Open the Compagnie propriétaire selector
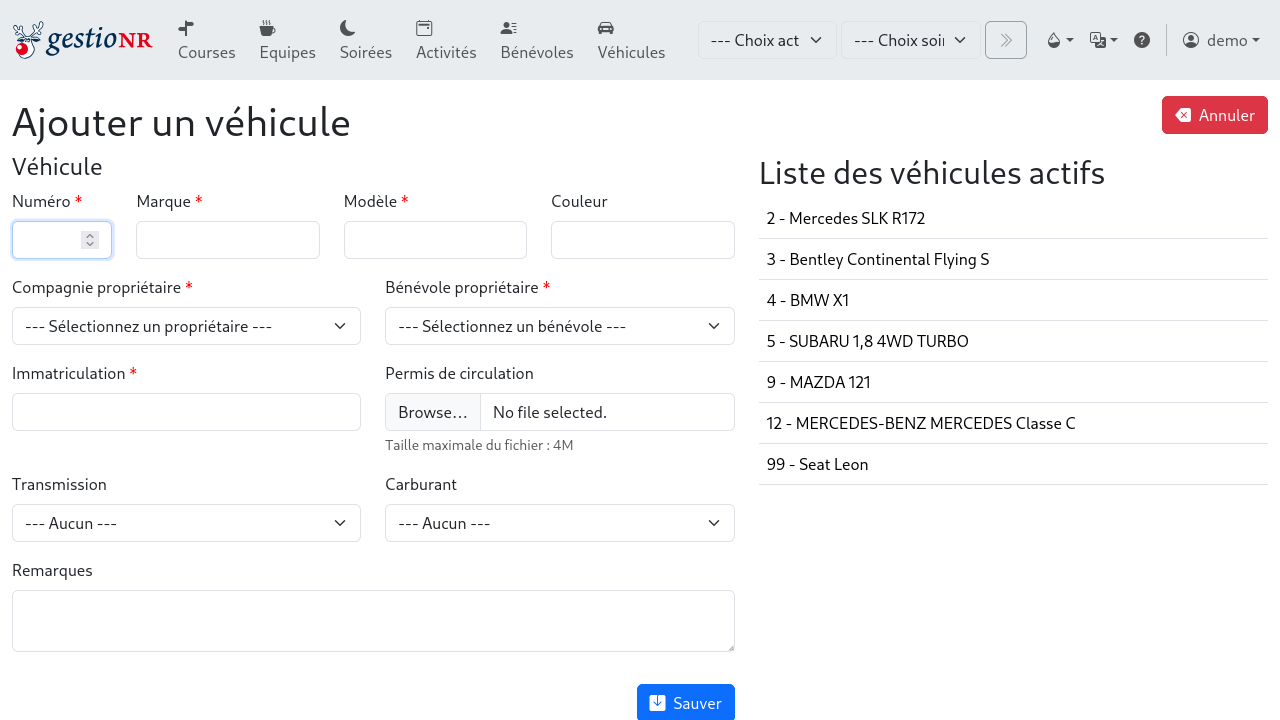This screenshot has width=1280, height=720. [x=186, y=326]
